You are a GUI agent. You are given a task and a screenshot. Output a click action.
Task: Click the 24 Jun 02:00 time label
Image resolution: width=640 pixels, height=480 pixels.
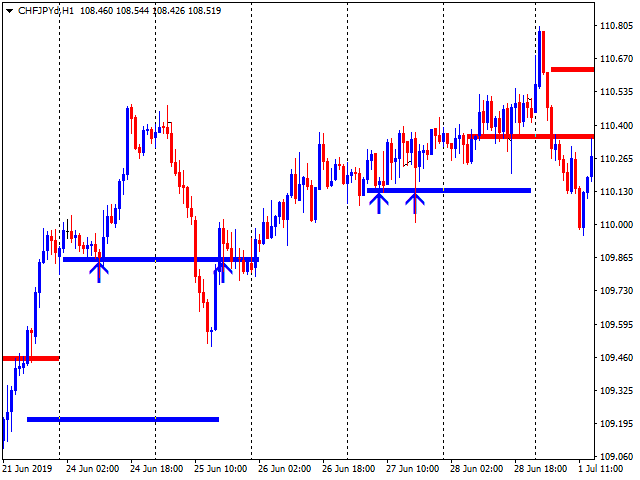(x=93, y=469)
